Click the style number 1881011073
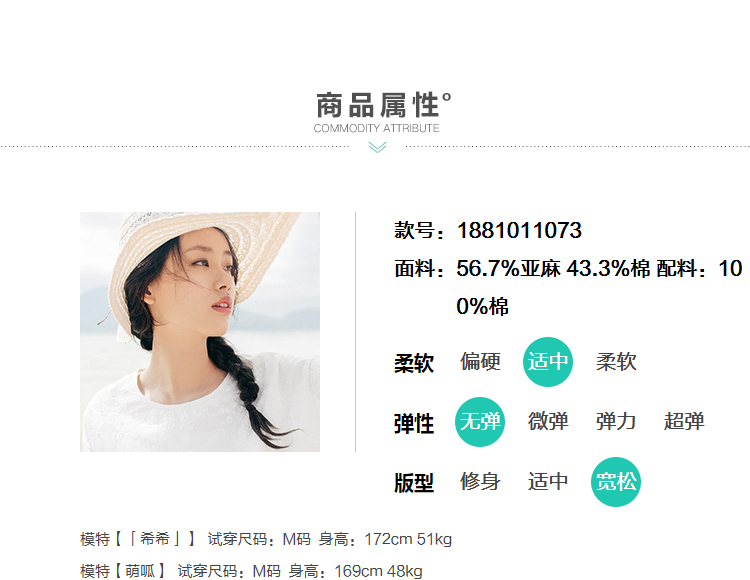The image size is (750, 580). [519, 230]
